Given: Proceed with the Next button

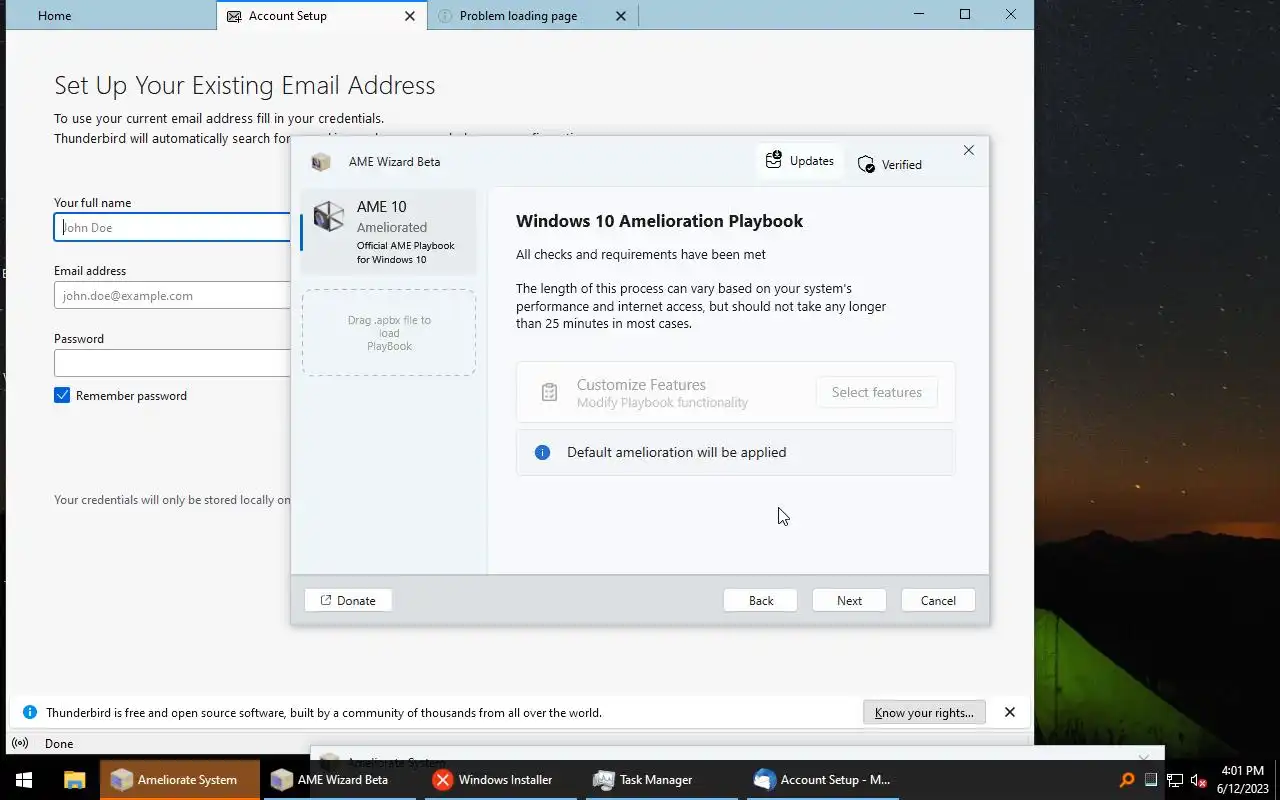Looking at the screenshot, I should (849, 600).
